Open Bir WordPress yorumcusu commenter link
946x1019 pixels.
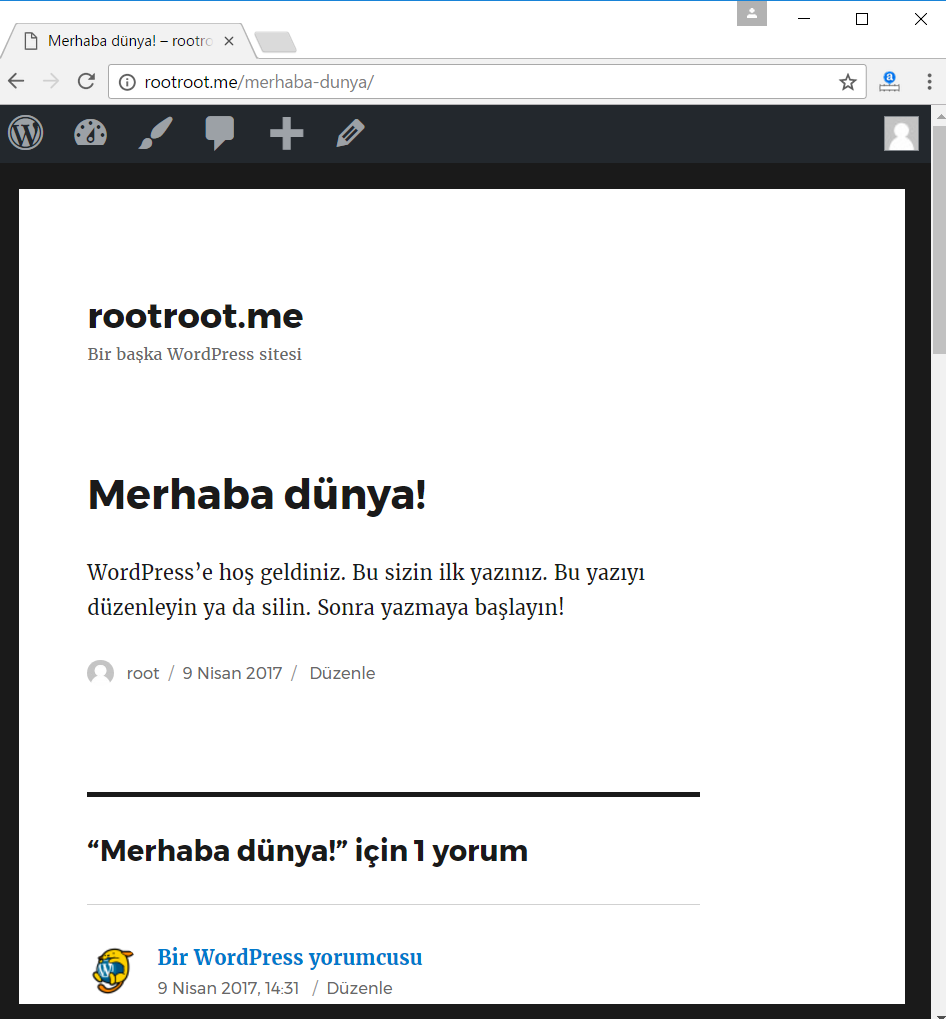(x=290, y=957)
